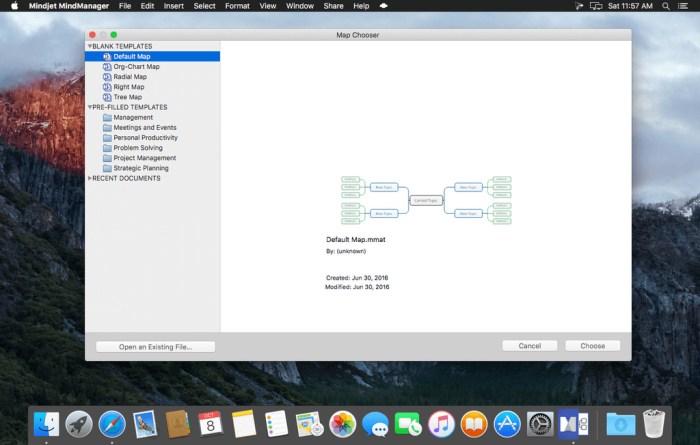Viewport: 700px width, 445px height.
Task: Click Open an Existing File button
Action: pos(155,347)
